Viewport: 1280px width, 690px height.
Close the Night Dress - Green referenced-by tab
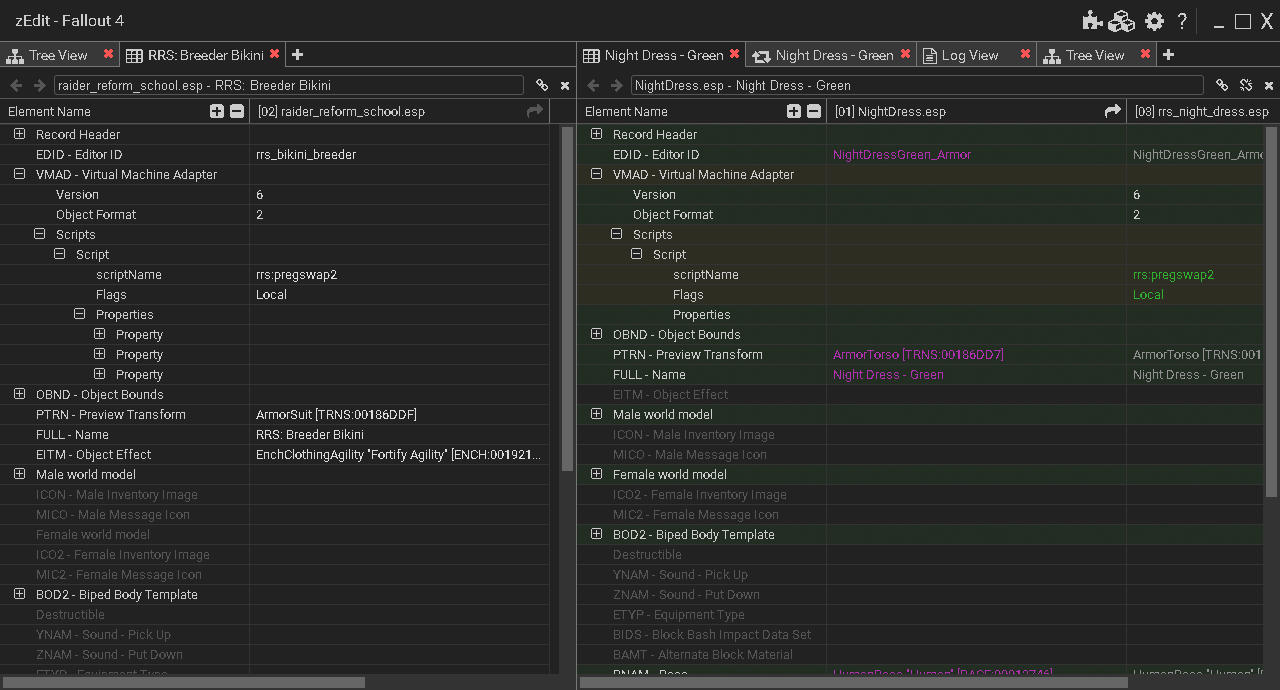click(x=905, y=54)
